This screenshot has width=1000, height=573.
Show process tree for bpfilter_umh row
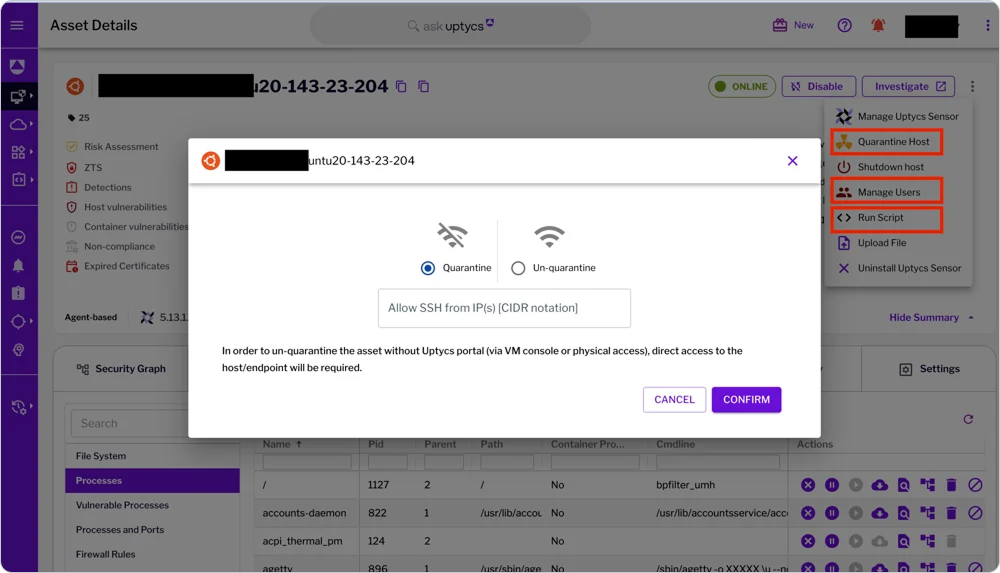(927, 485)
